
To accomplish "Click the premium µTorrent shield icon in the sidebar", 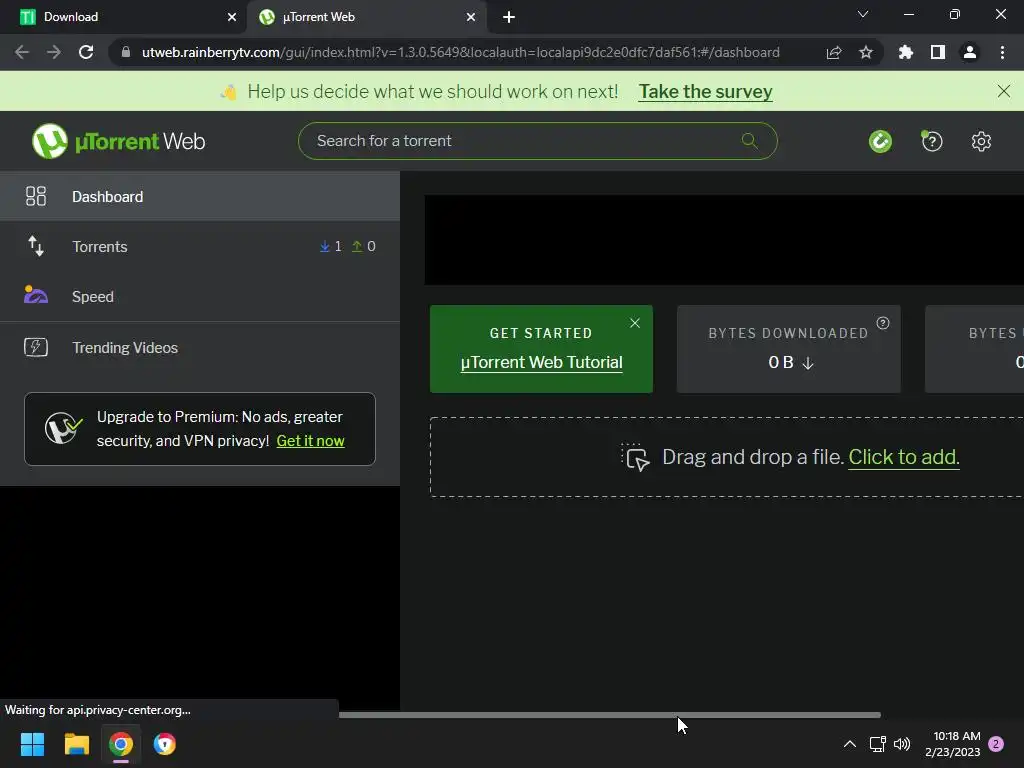I will pyautogui.click(x=63, y=428).
